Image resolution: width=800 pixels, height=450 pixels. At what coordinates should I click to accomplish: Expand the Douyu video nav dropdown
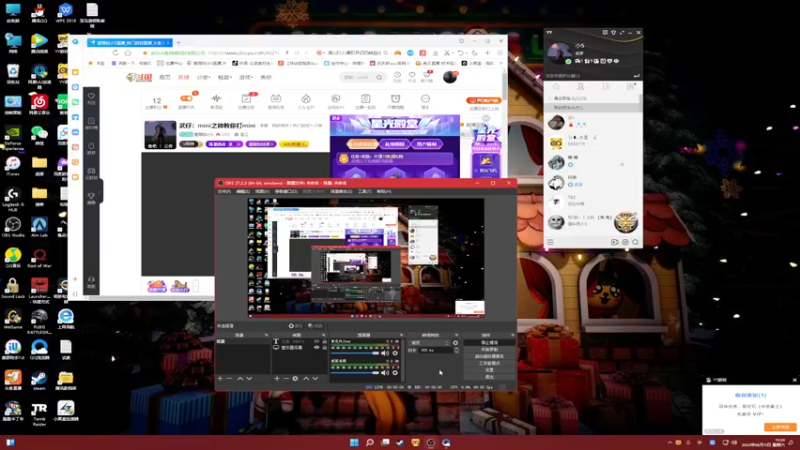pos(225,78)
